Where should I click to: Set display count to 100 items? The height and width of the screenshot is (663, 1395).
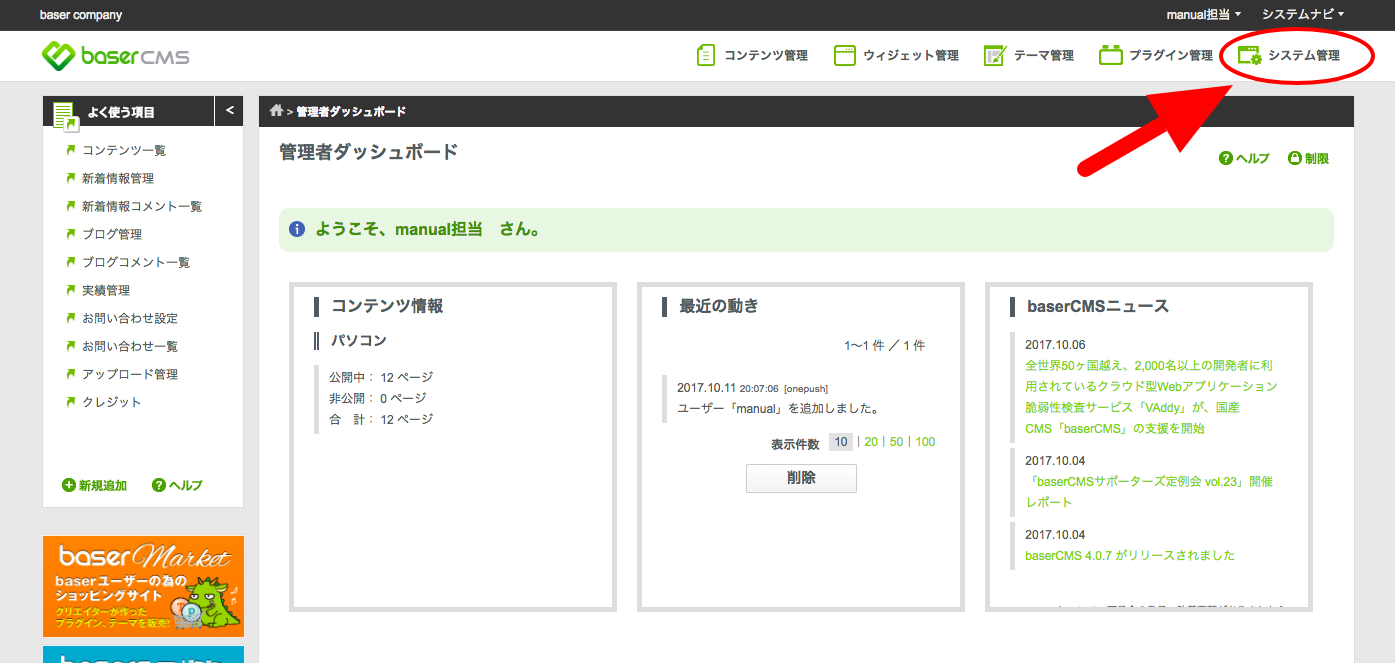pyautogui.click(x=925, y=442)
